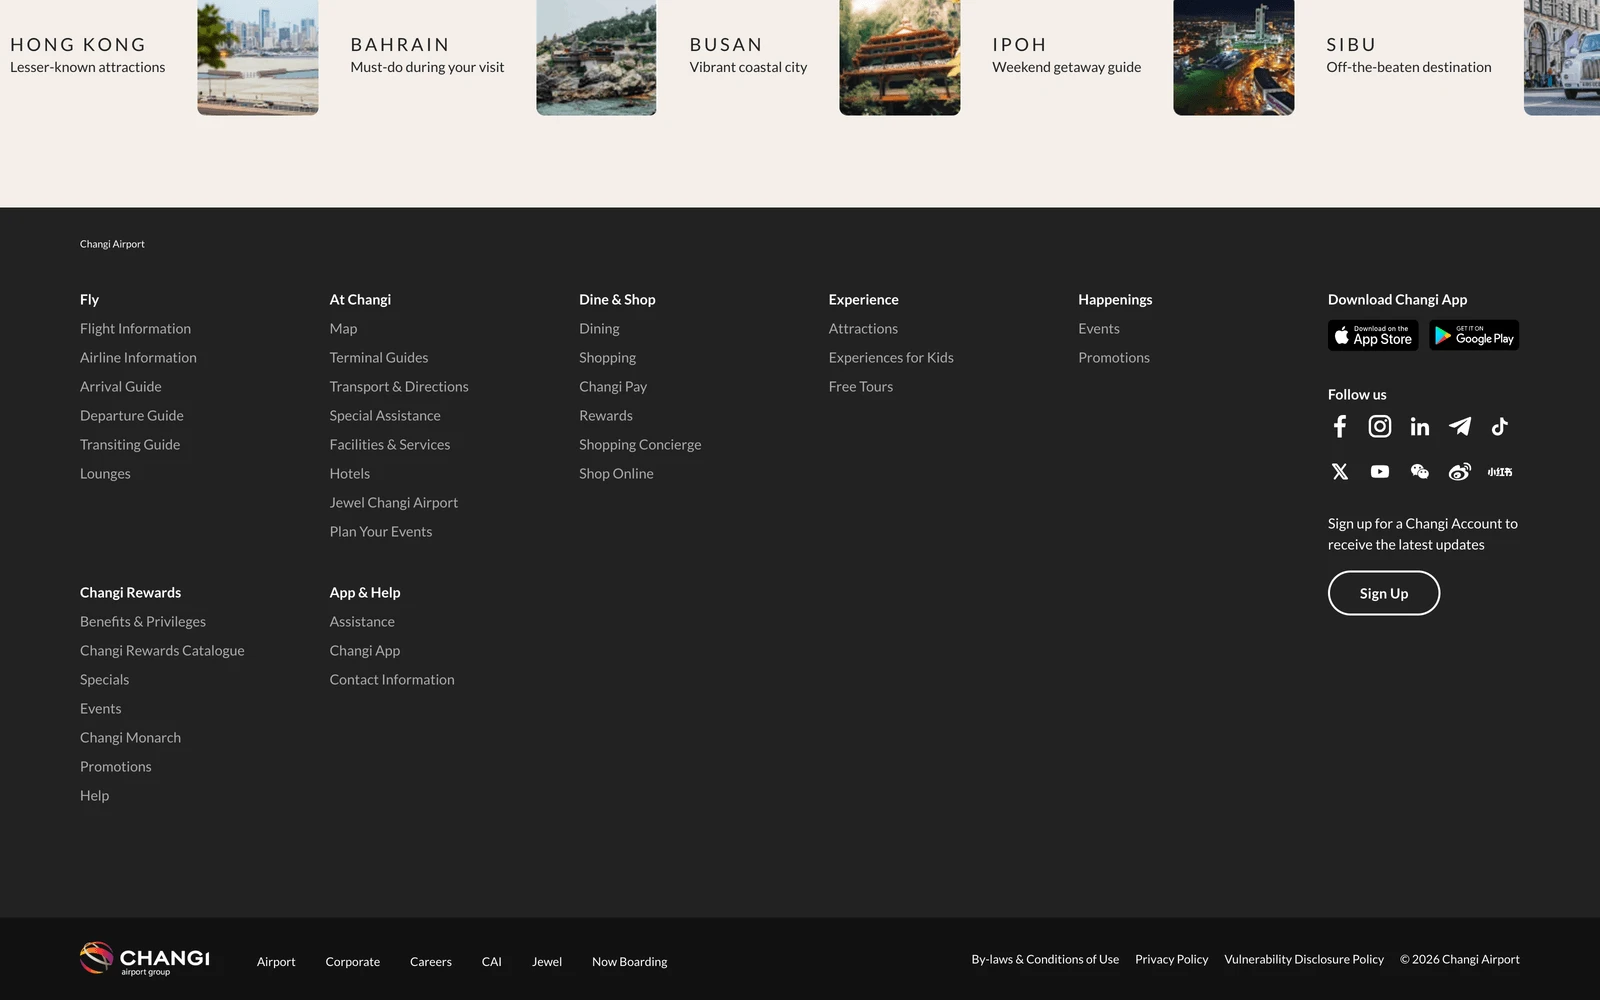
Task: Open Dining under Dine & Shop
Action: click(599, 329)
